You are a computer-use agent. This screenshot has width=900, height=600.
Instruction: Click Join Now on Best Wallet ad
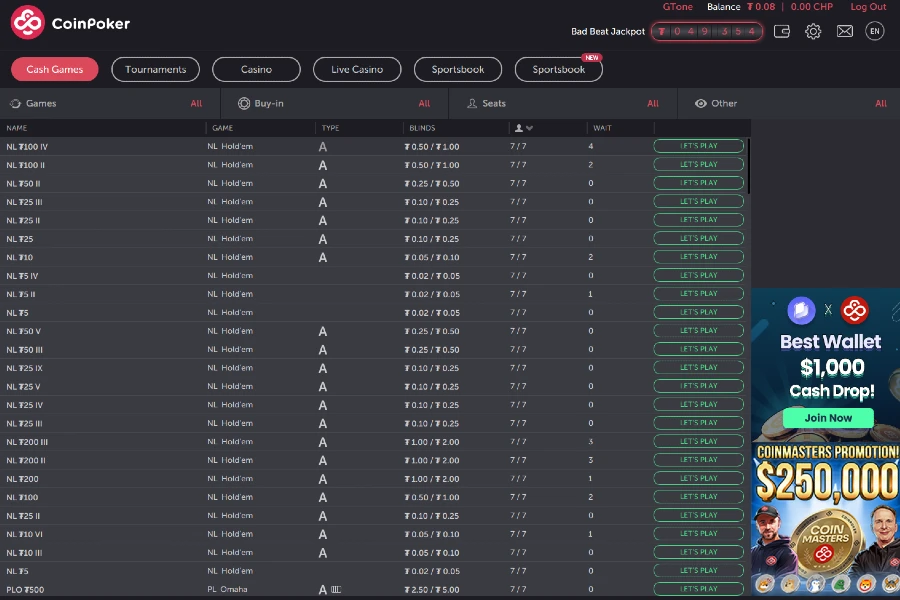(x=828, y=418)
